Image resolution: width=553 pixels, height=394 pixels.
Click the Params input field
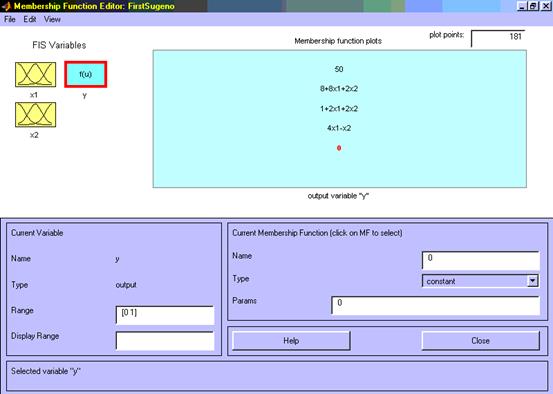point(435,305)
